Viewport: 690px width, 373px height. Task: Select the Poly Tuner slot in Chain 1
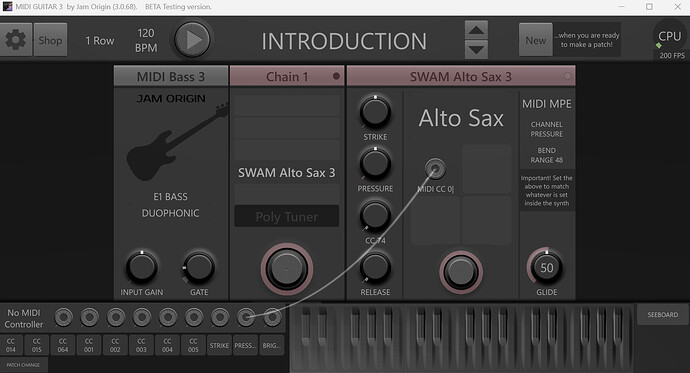[x=286, y=216]
